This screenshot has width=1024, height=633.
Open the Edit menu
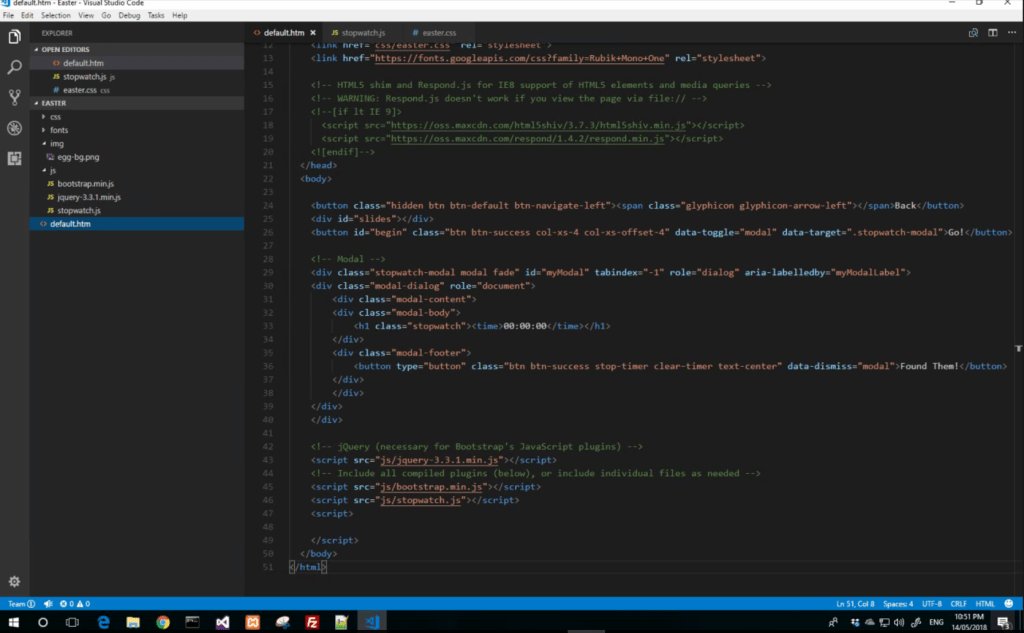27,15
